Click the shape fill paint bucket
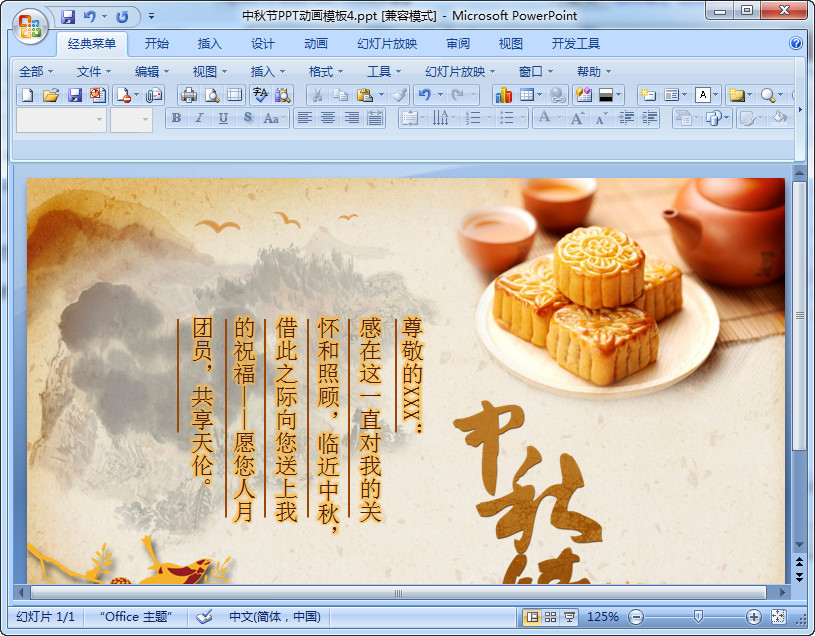The width and height of the screenshot is (815, 636). [x=780, y=118]
